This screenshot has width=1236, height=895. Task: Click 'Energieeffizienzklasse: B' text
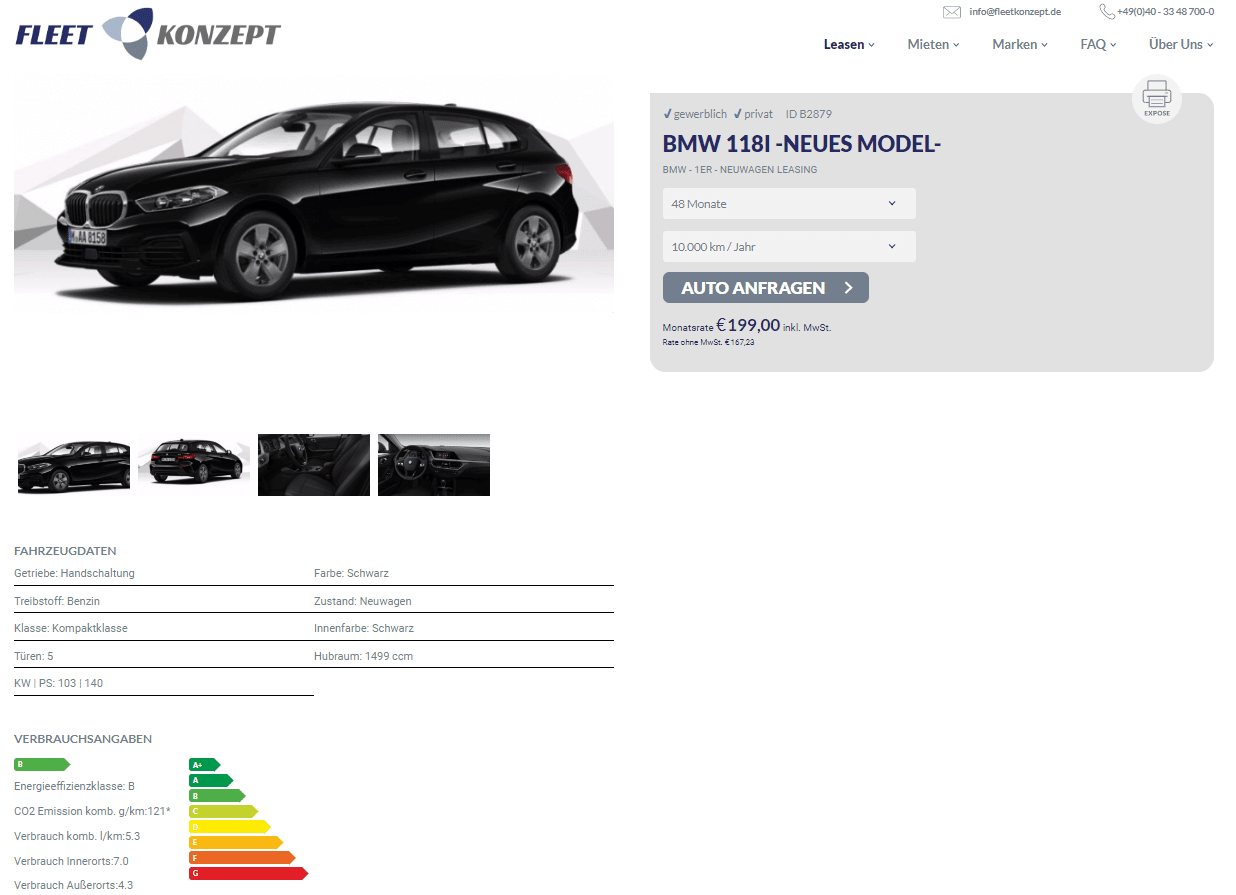(x=74, y=786)
